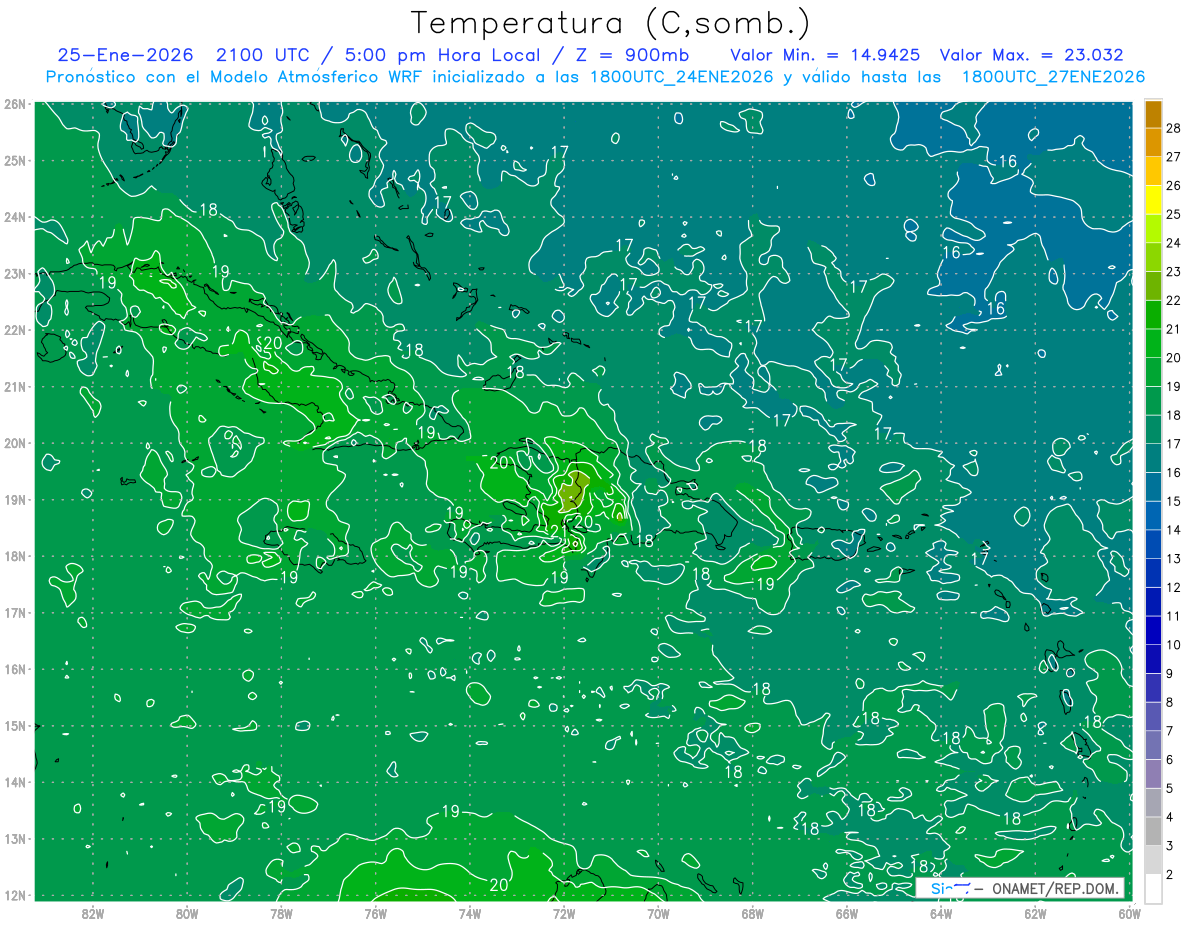Click the longitude axis label "82W"
The height and width of the screenshot is (927, 1200).
click(93, 913)
